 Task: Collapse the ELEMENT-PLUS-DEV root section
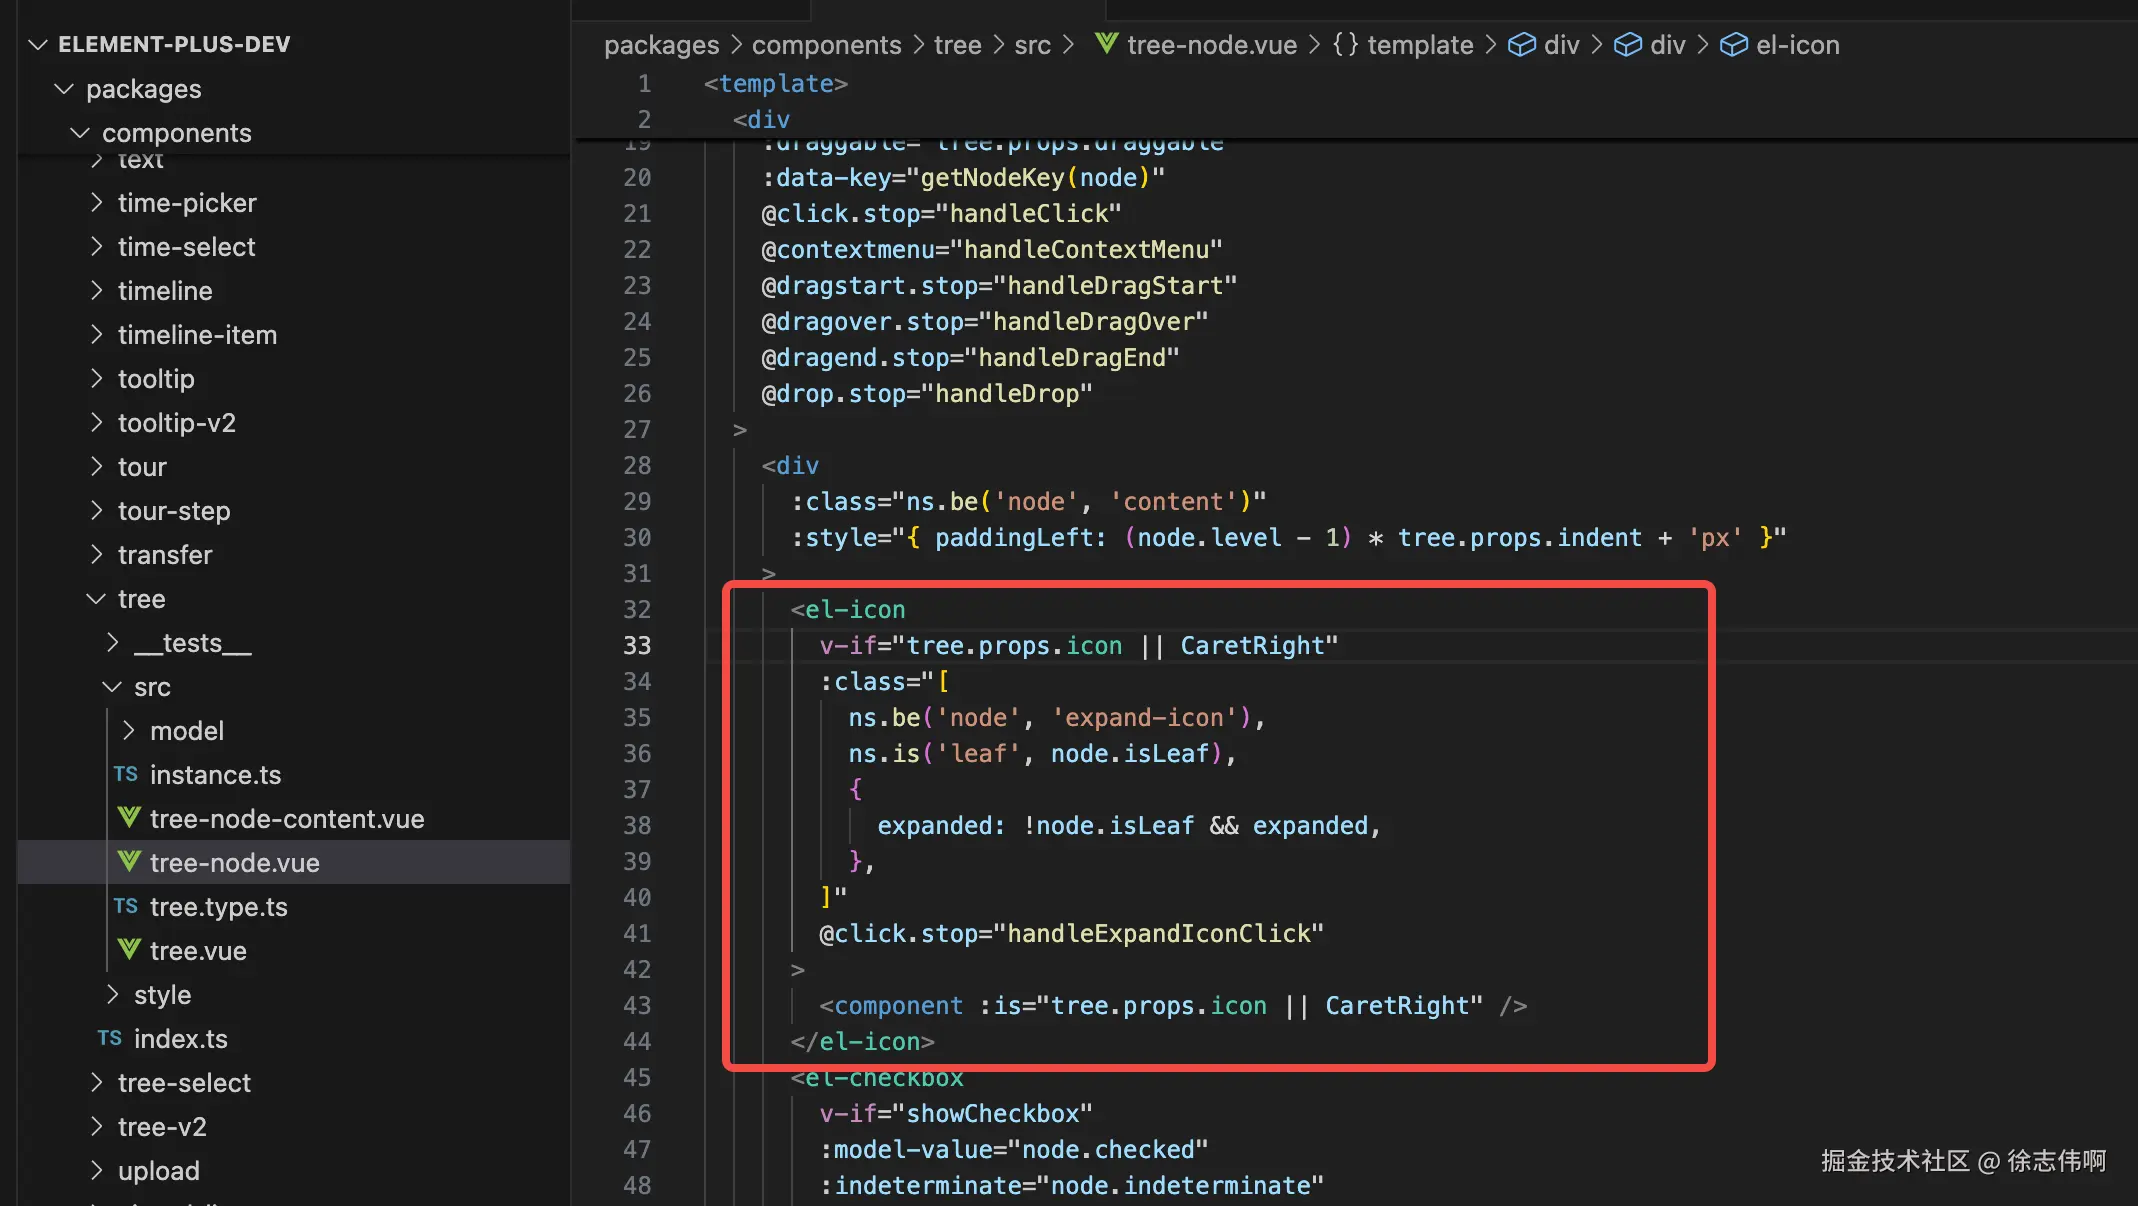[x=38, y=44]
